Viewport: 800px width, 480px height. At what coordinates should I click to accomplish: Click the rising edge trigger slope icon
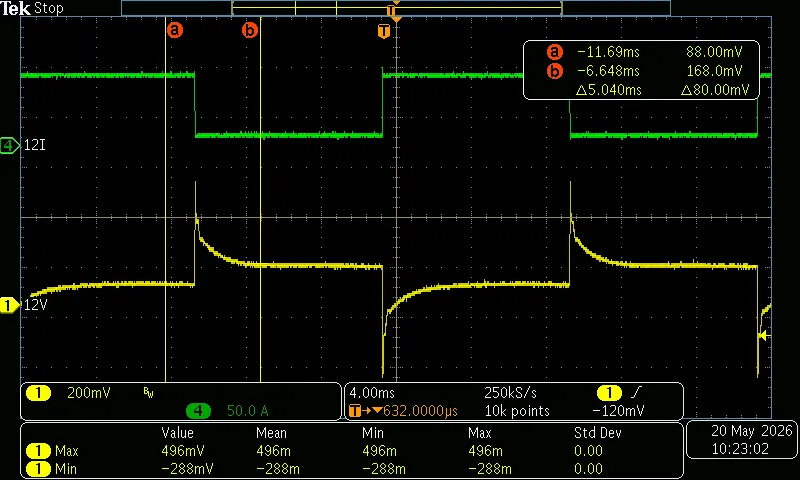click(x=636, y=393)
